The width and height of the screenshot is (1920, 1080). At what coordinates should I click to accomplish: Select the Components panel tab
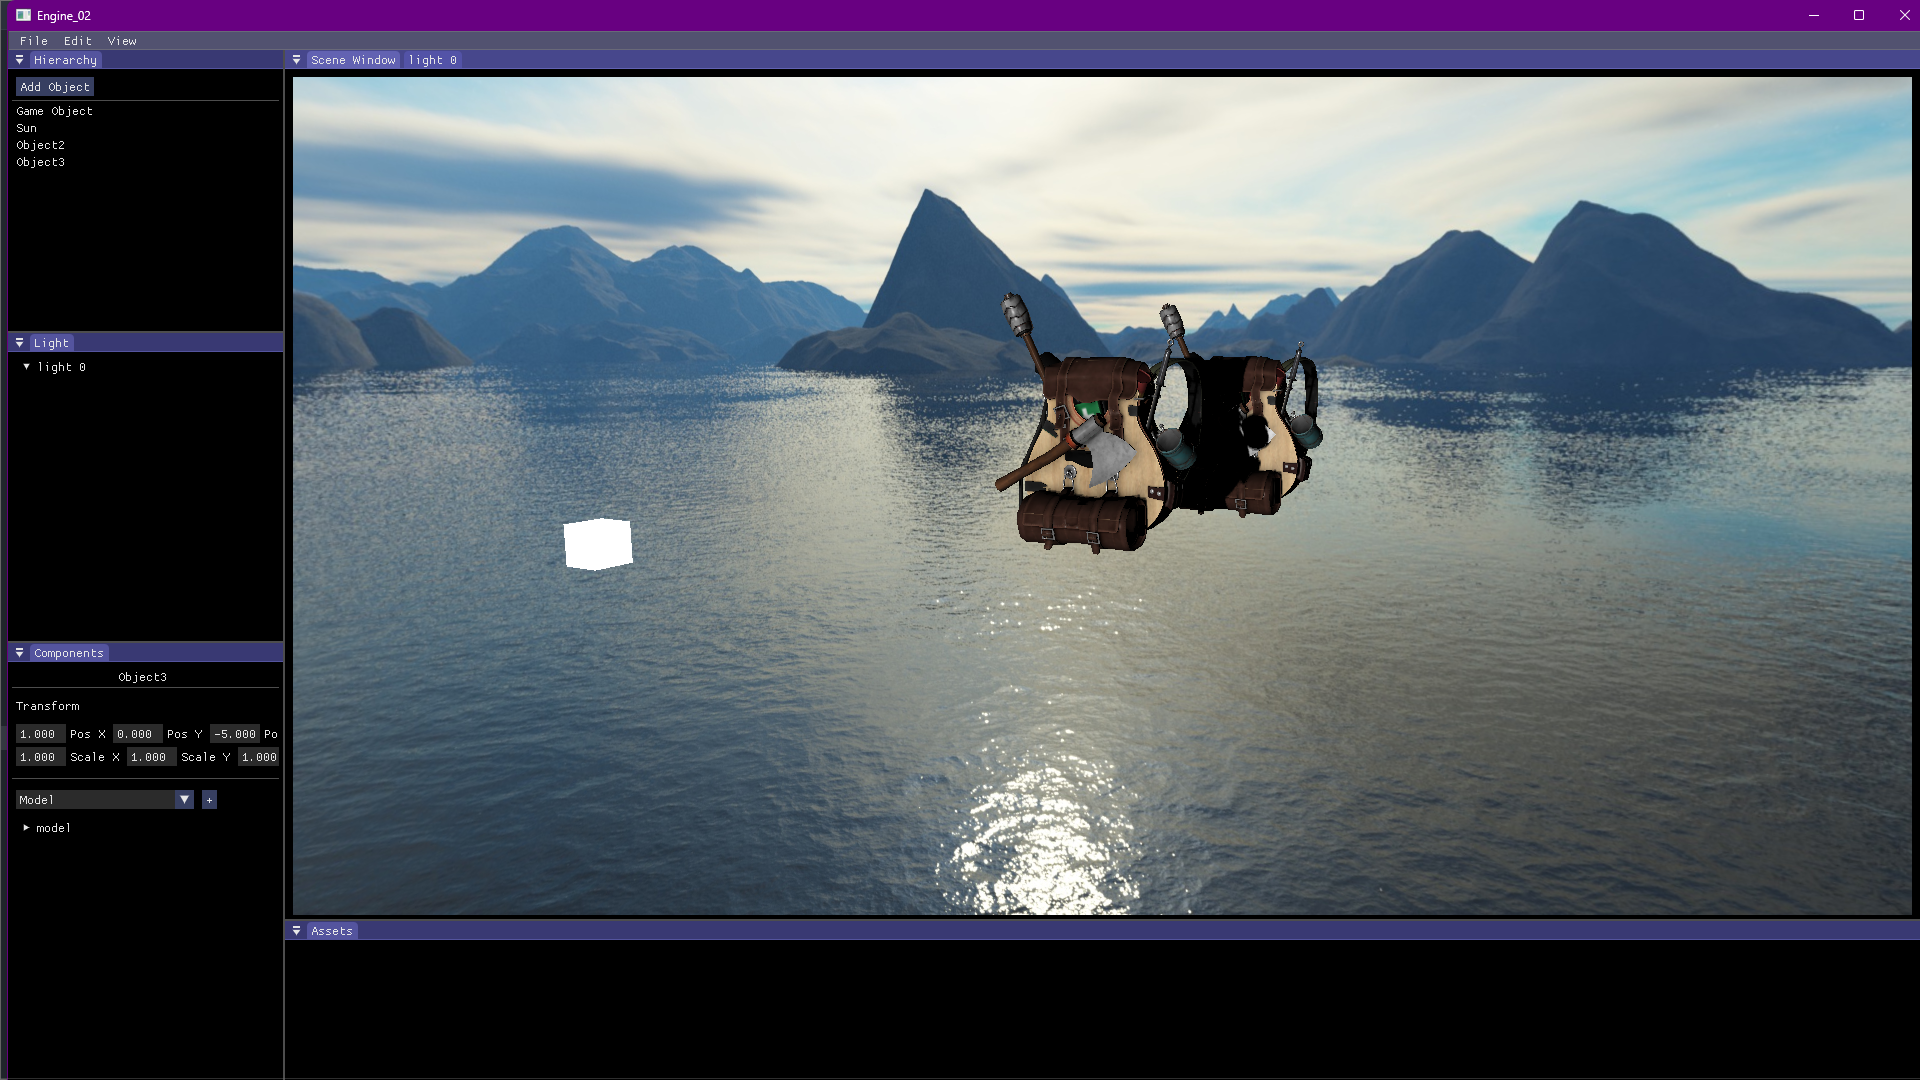69,653
